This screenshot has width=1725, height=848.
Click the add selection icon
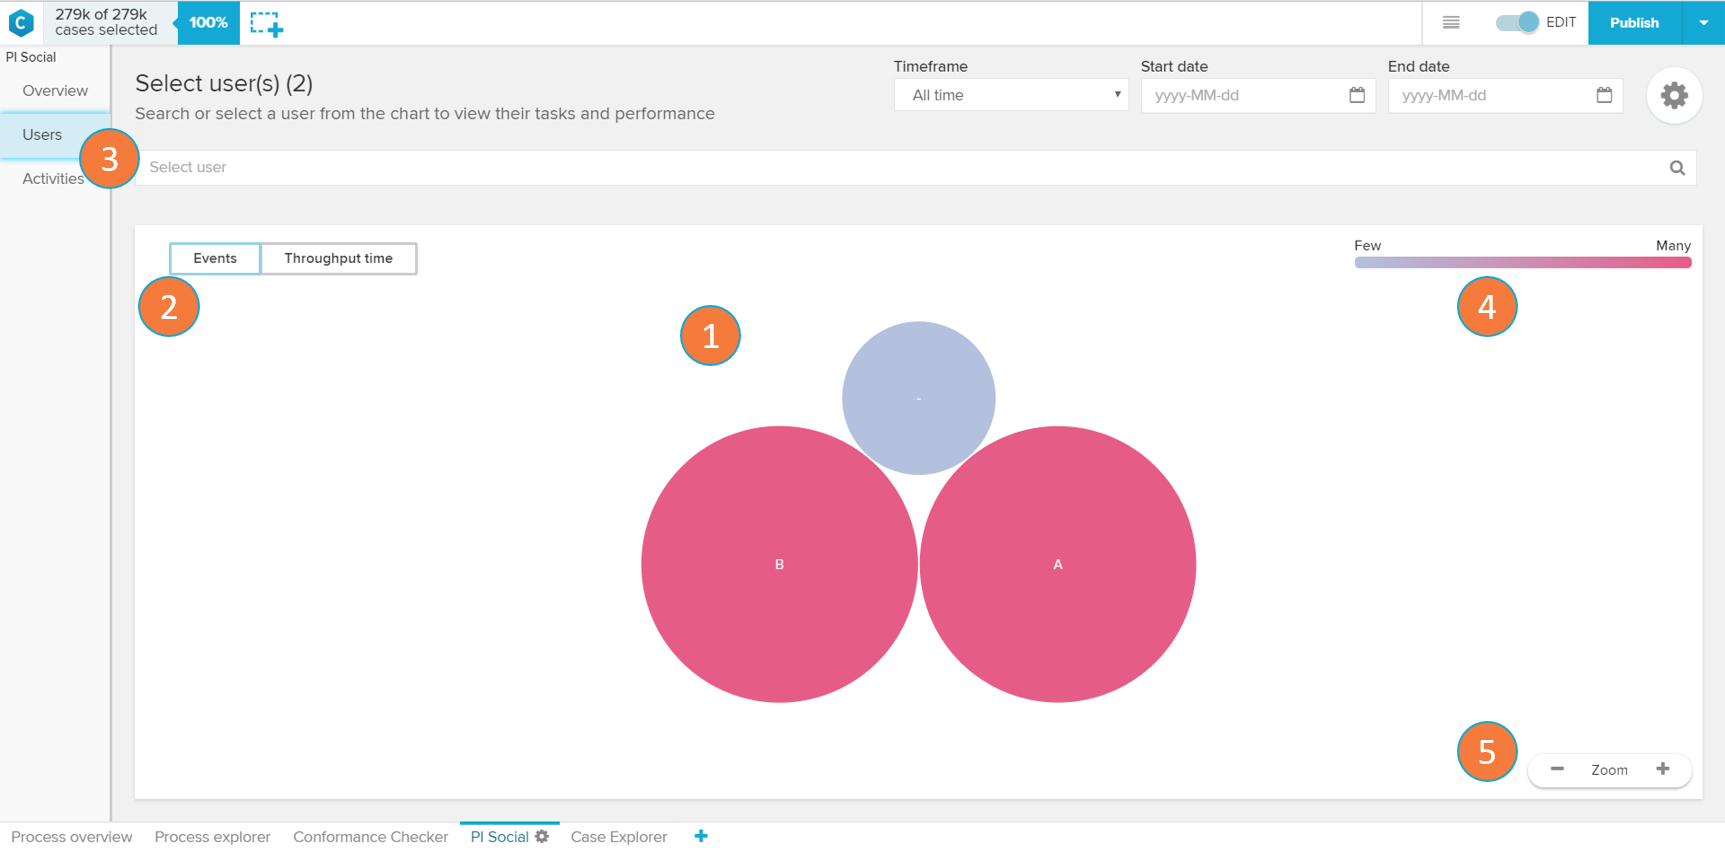tap(266, 24)
